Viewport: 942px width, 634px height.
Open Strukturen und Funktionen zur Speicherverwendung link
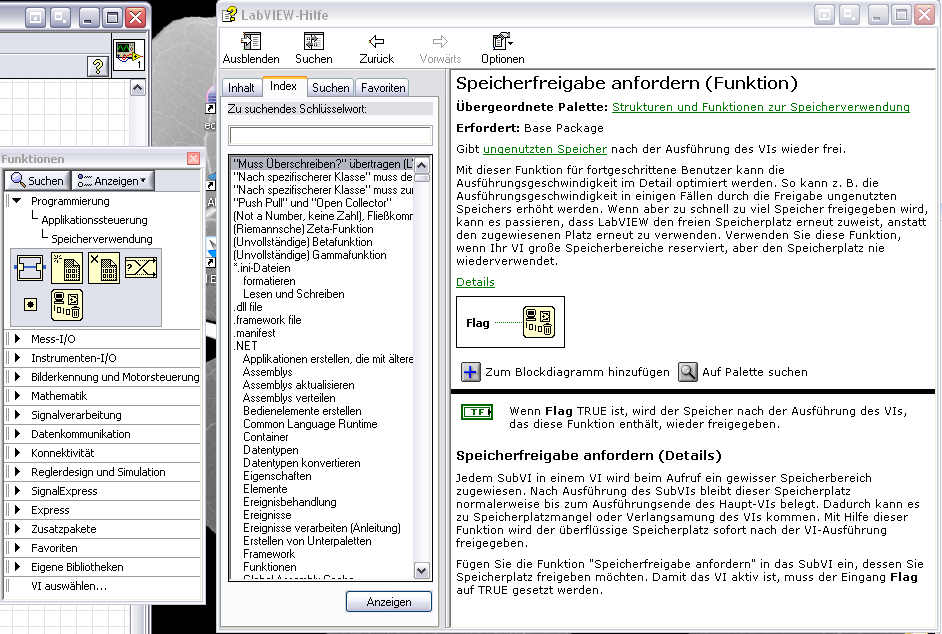761,107
